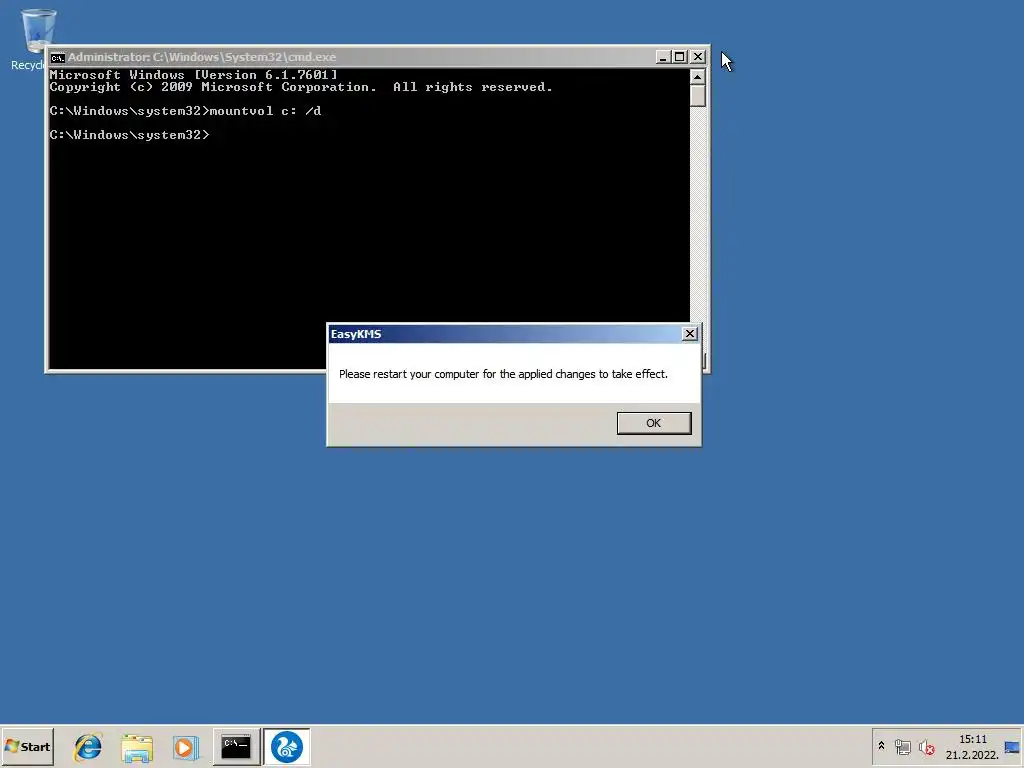
Task: Switch to the cmd.exe taskbar button
Action: point(236,746)
